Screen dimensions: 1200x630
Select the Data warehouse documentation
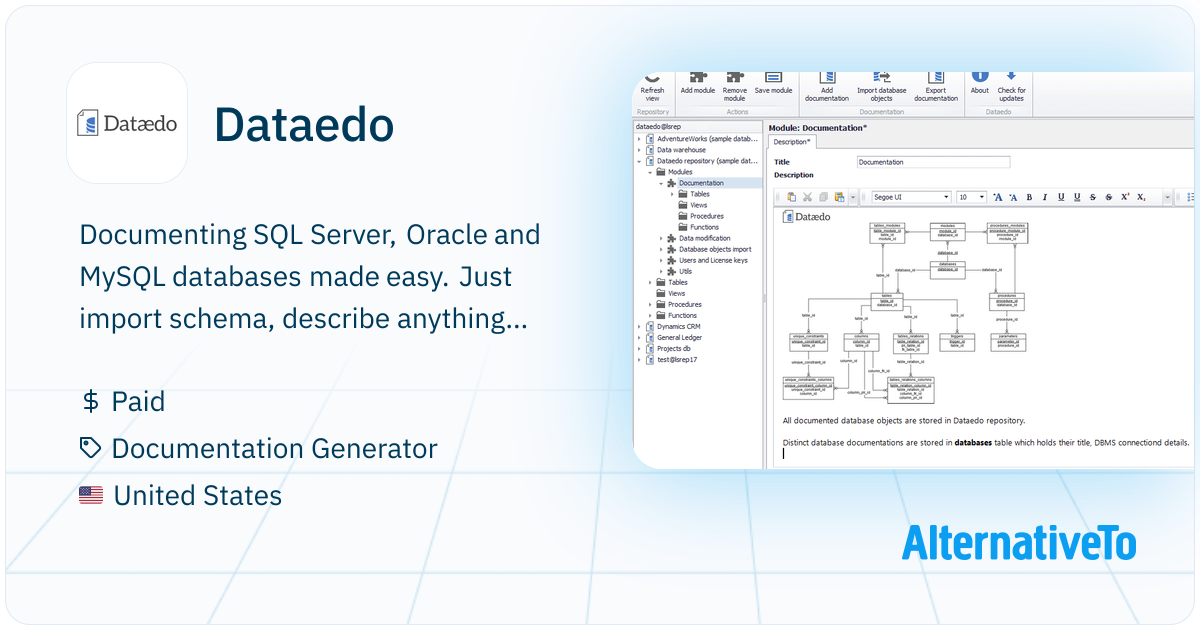tap(681, 150)
